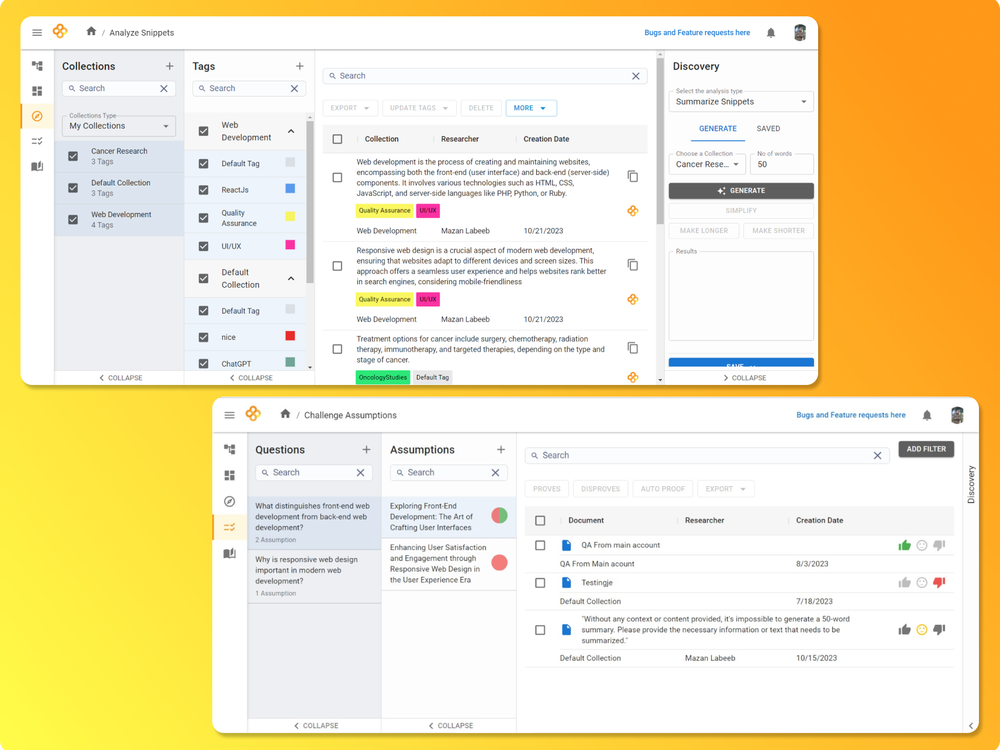1000x750 pixels.
Task: Thumbs up the QA From main account document
Action: (x=904, y=545)
